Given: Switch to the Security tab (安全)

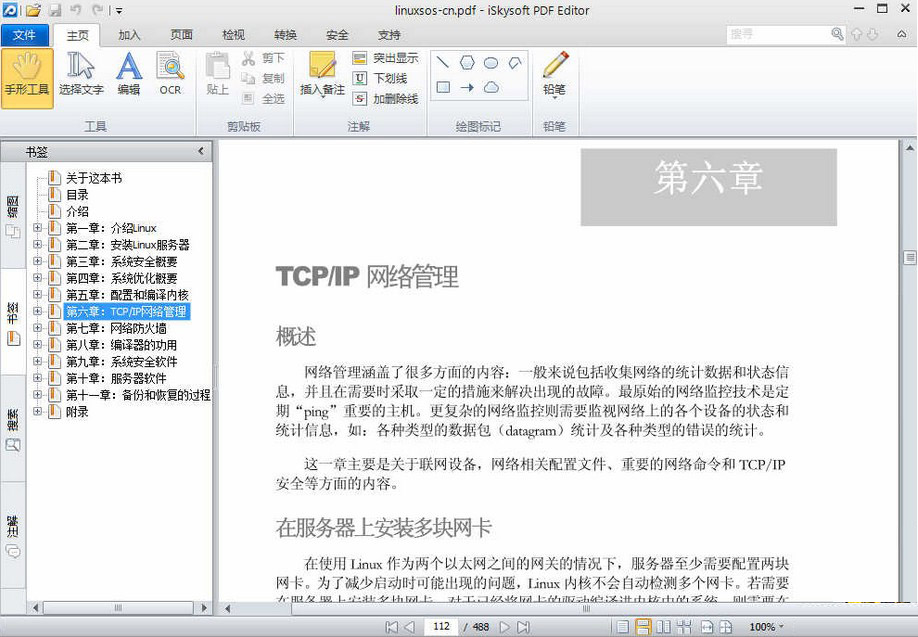Looking at the screenshot, I should pyautogui.click(x=337, y=35).
